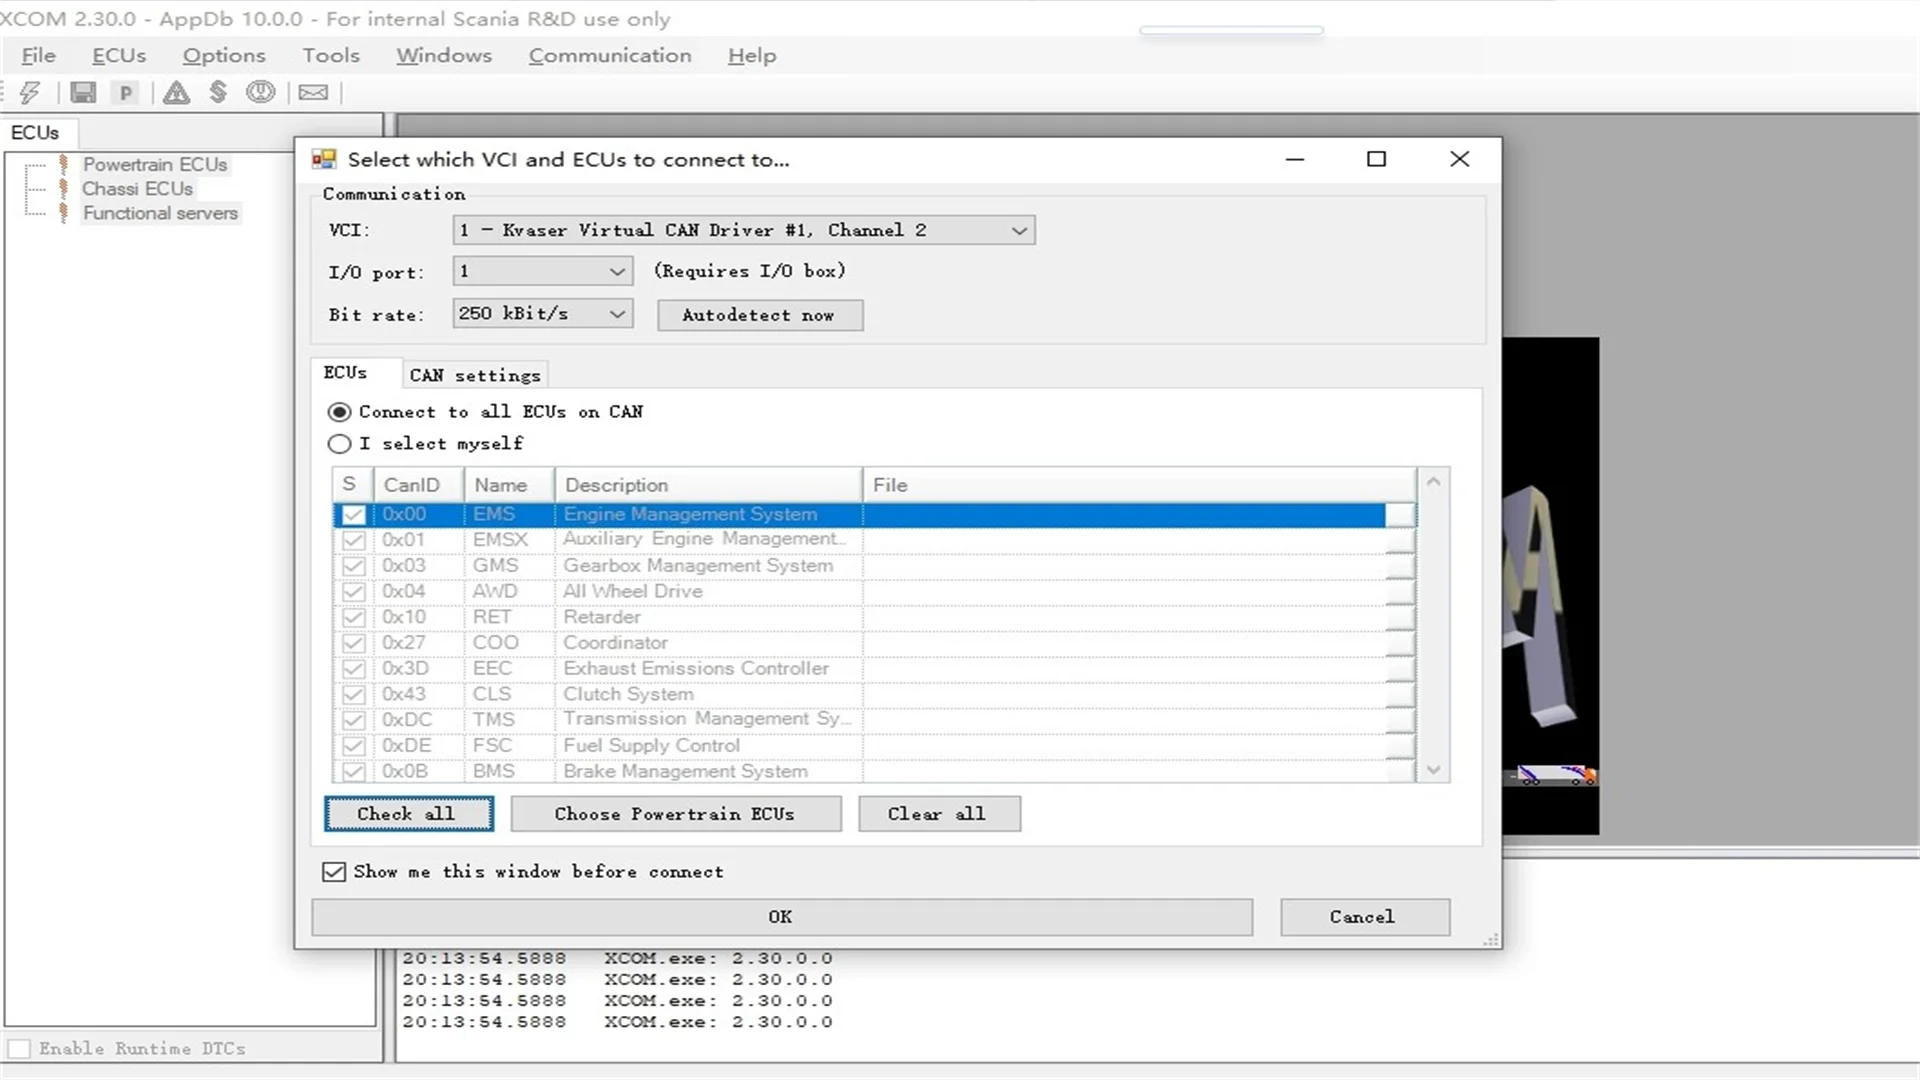Click the dialog title bar icon

click(x=324, y=159)
